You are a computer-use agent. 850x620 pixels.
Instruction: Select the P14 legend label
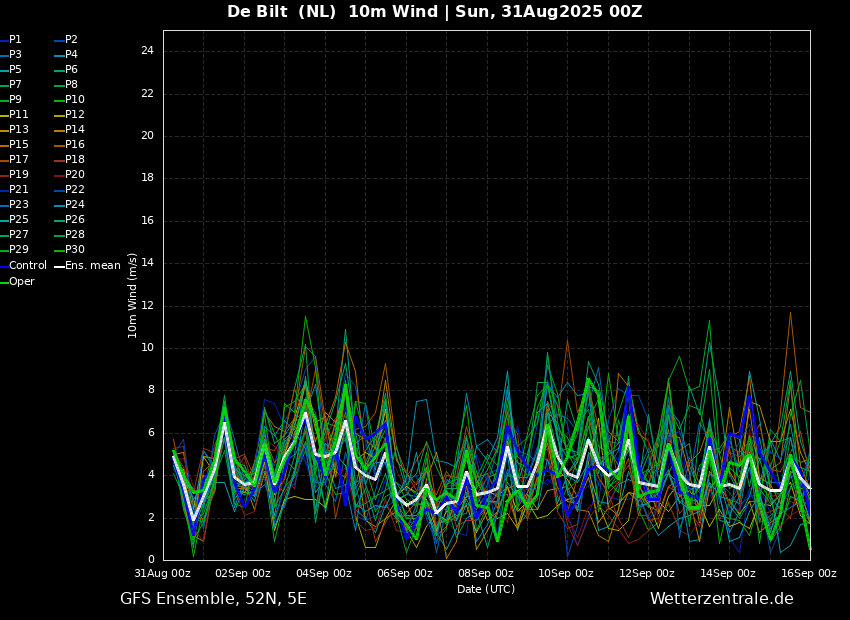point(75,130)
